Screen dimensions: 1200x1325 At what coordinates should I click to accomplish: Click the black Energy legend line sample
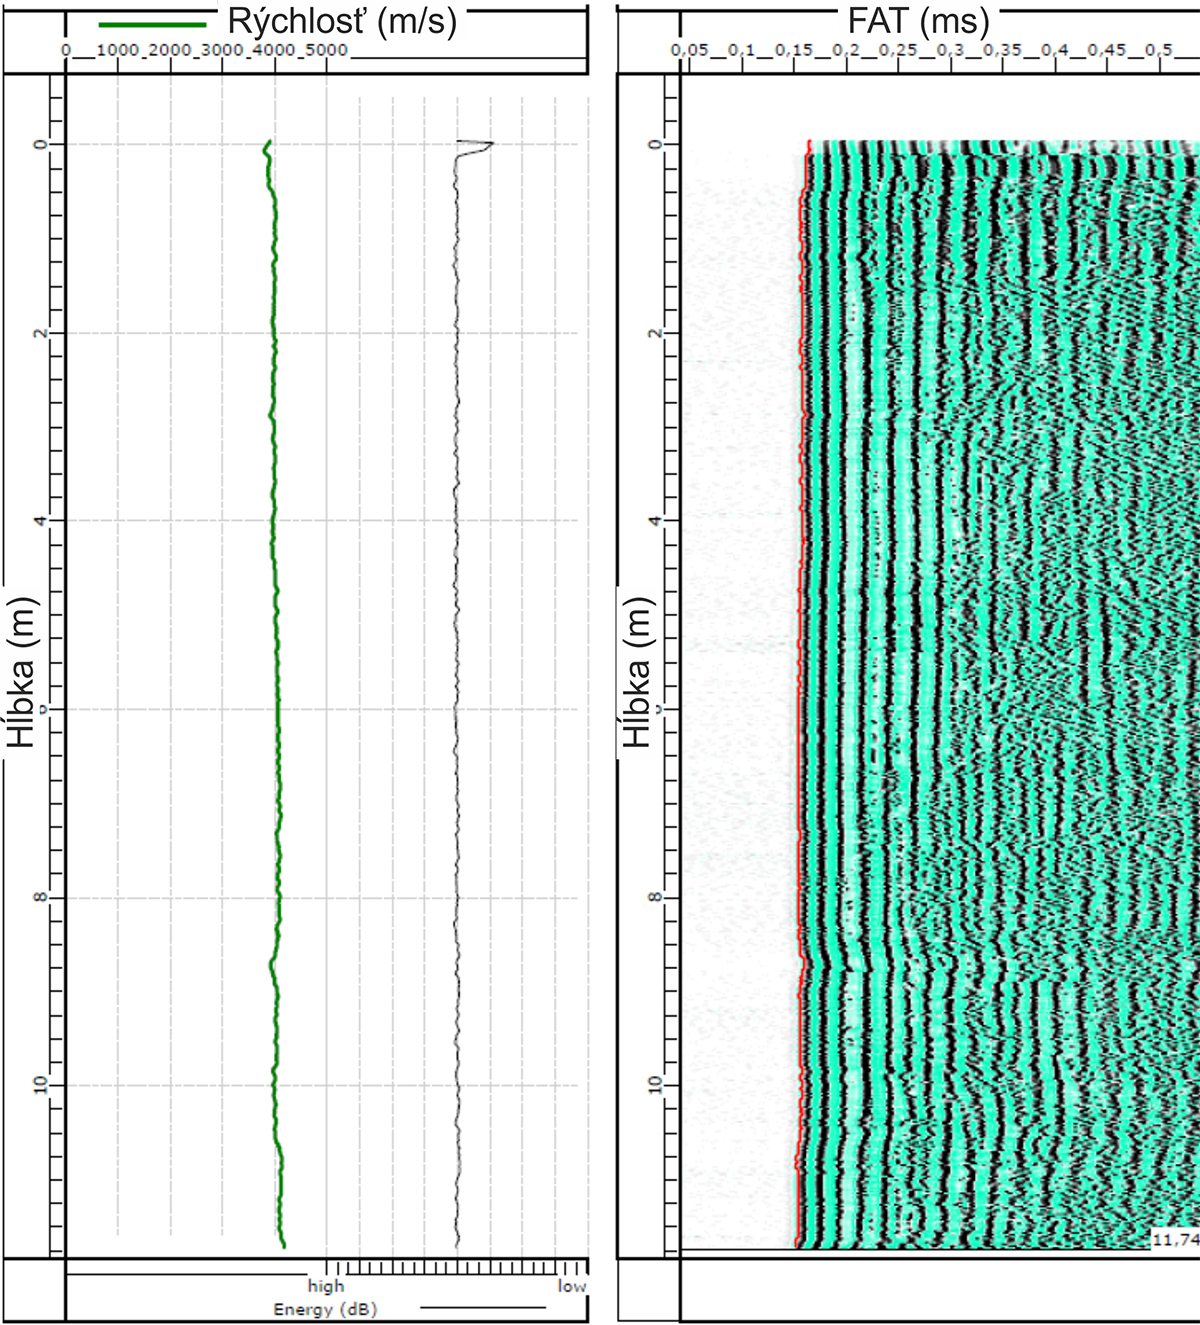point(482,1308)
